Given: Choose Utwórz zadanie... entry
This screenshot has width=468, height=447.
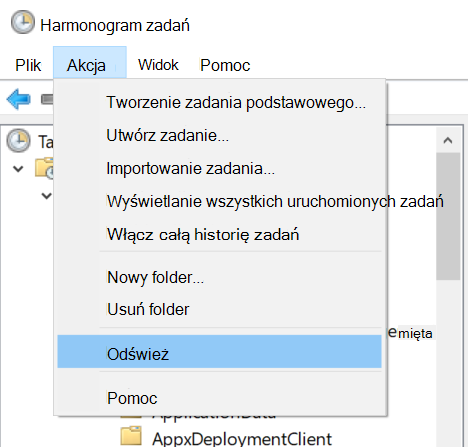Looking at the screenshot, I should click(219, 135).
